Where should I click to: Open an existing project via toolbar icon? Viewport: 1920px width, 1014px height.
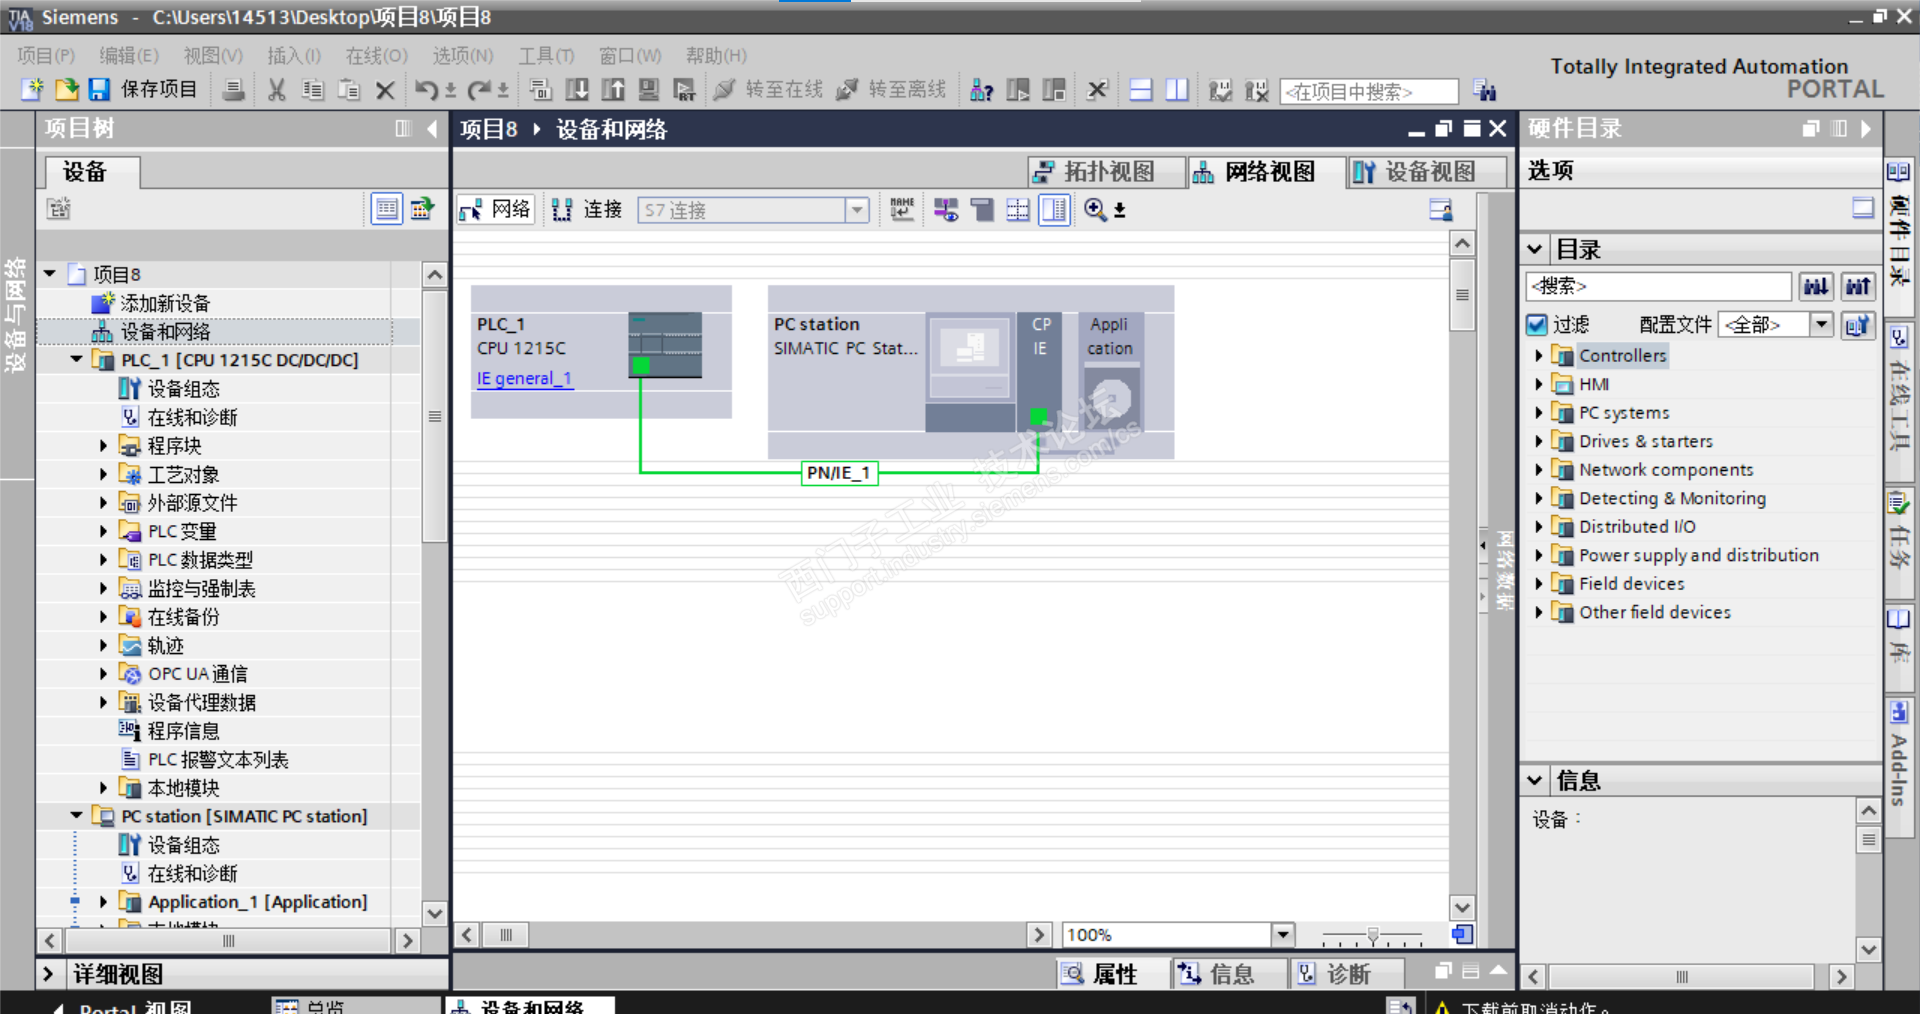[66, 90]
